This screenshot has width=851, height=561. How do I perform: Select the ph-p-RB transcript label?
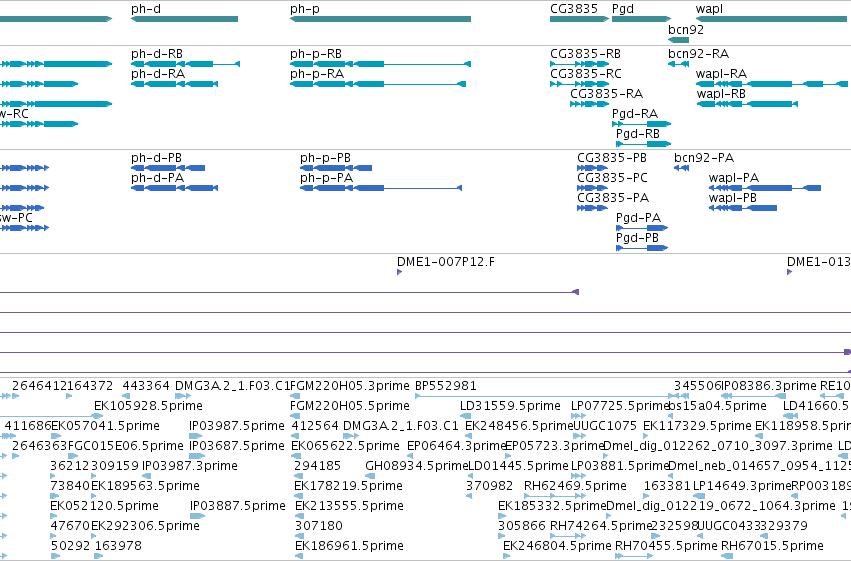coord(316,54)
